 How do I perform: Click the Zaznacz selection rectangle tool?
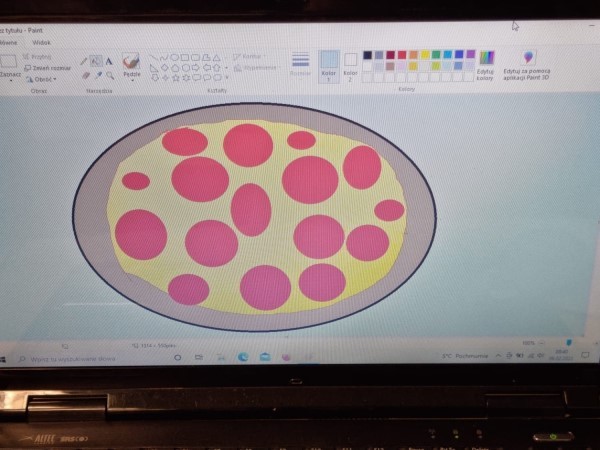coord(8,61)
